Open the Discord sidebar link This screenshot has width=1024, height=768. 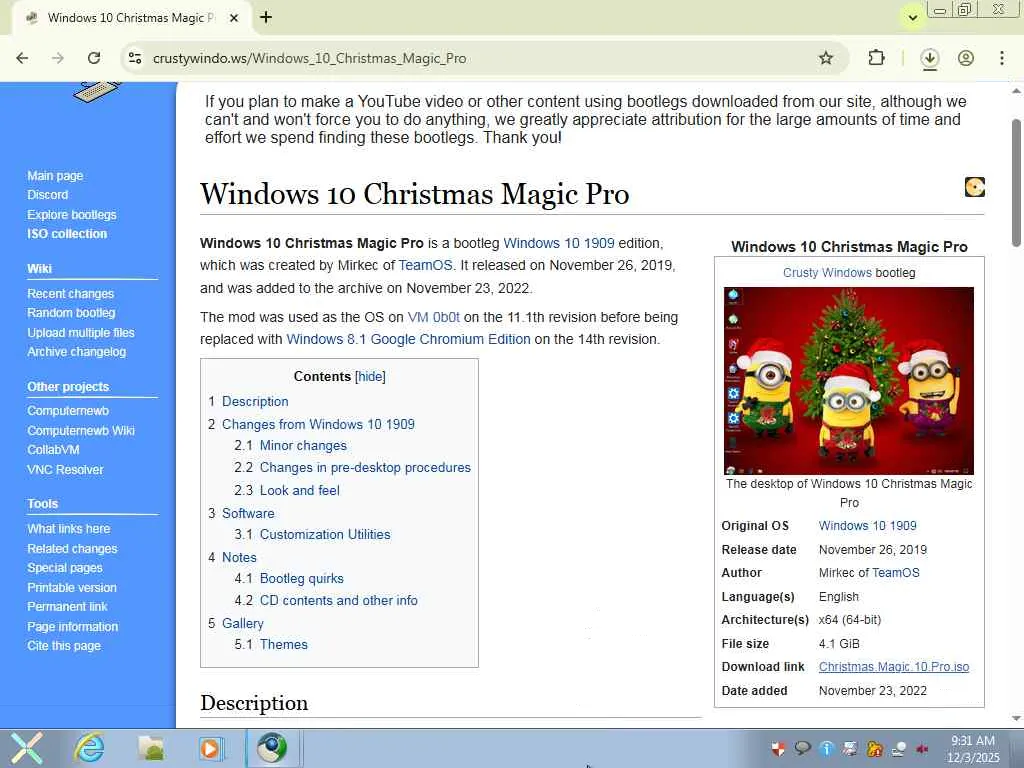(x=47, y=195)
